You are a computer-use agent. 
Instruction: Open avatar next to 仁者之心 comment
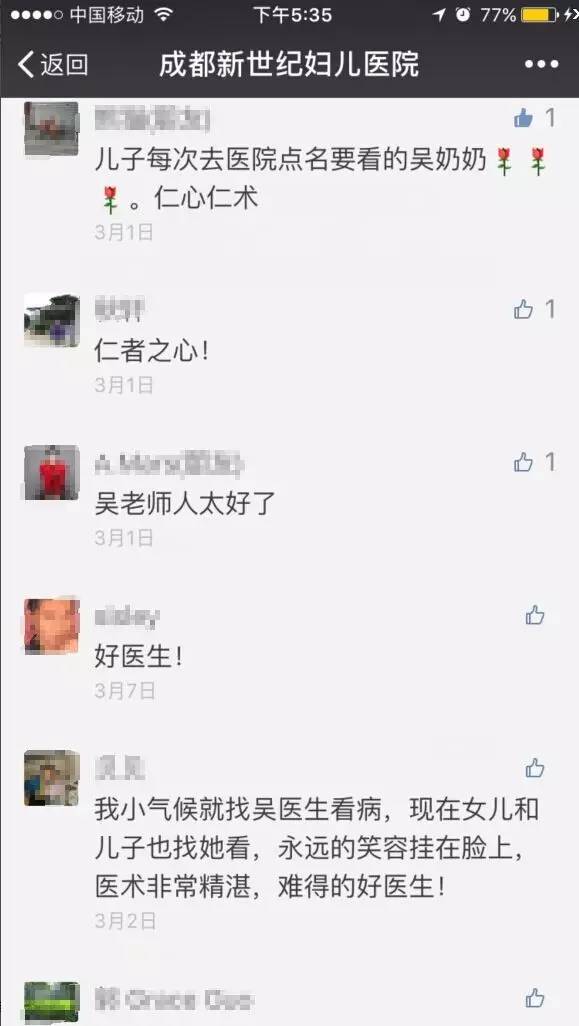click(52, 320)
